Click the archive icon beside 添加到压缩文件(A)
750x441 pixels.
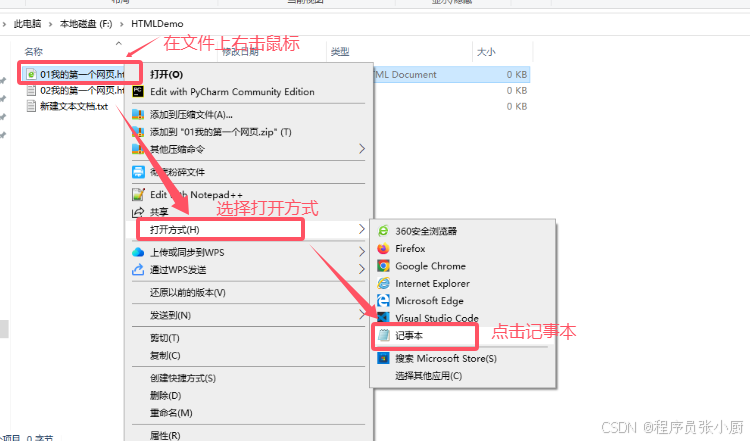pyautogui.click(x=138, y=114)
